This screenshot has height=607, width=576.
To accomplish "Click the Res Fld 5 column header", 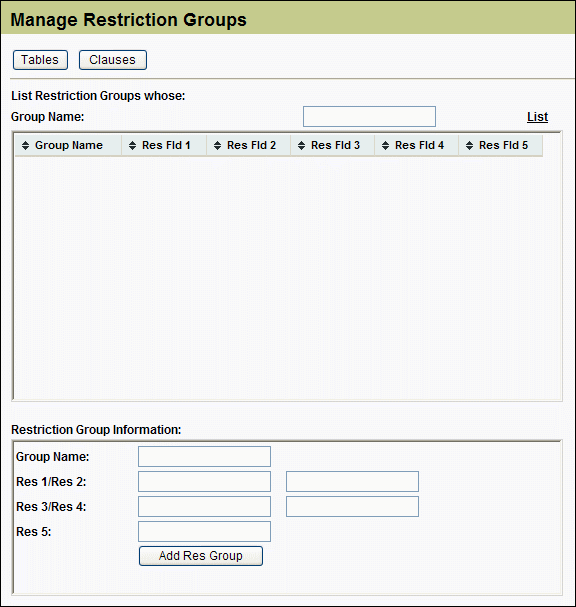I will pyautogui.click(x=501, y=146).
